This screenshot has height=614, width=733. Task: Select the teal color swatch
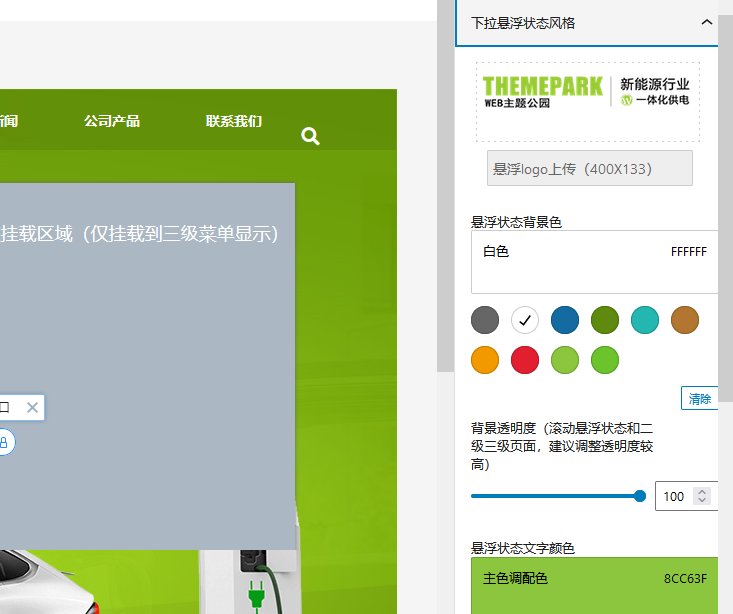[x=645, y=320]
